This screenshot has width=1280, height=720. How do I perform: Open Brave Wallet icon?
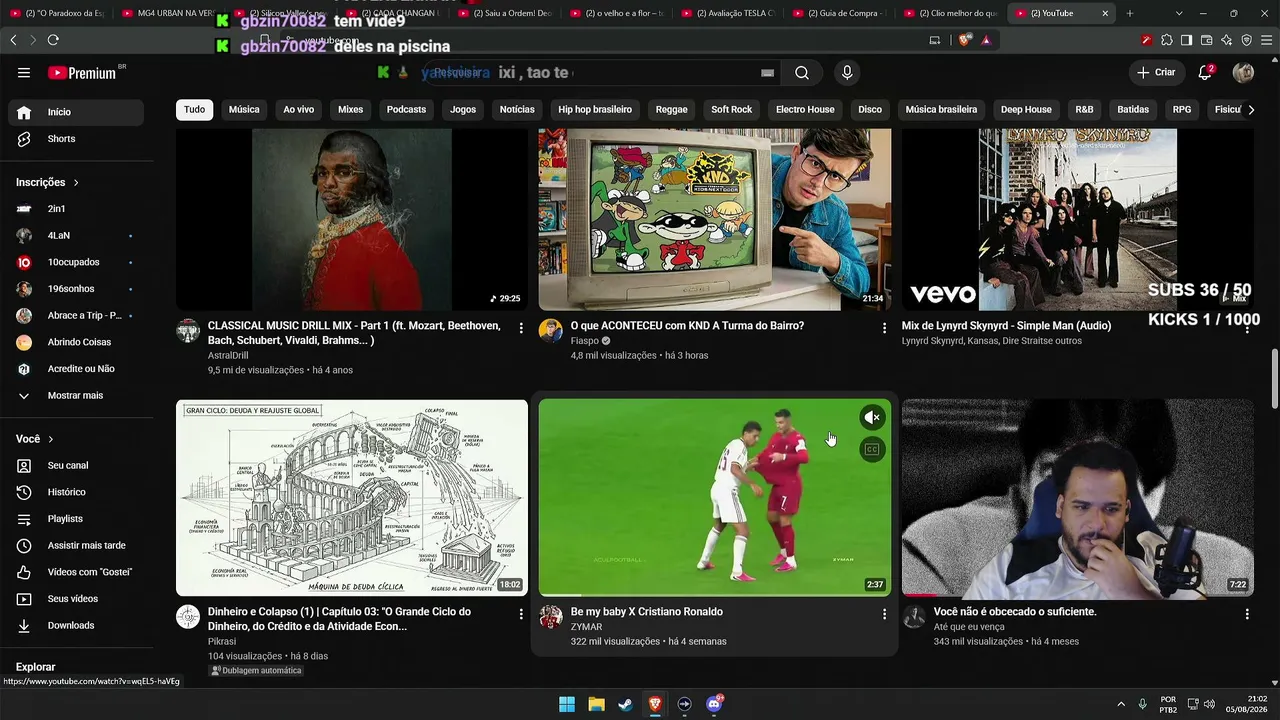click(x=1207, y=40)
